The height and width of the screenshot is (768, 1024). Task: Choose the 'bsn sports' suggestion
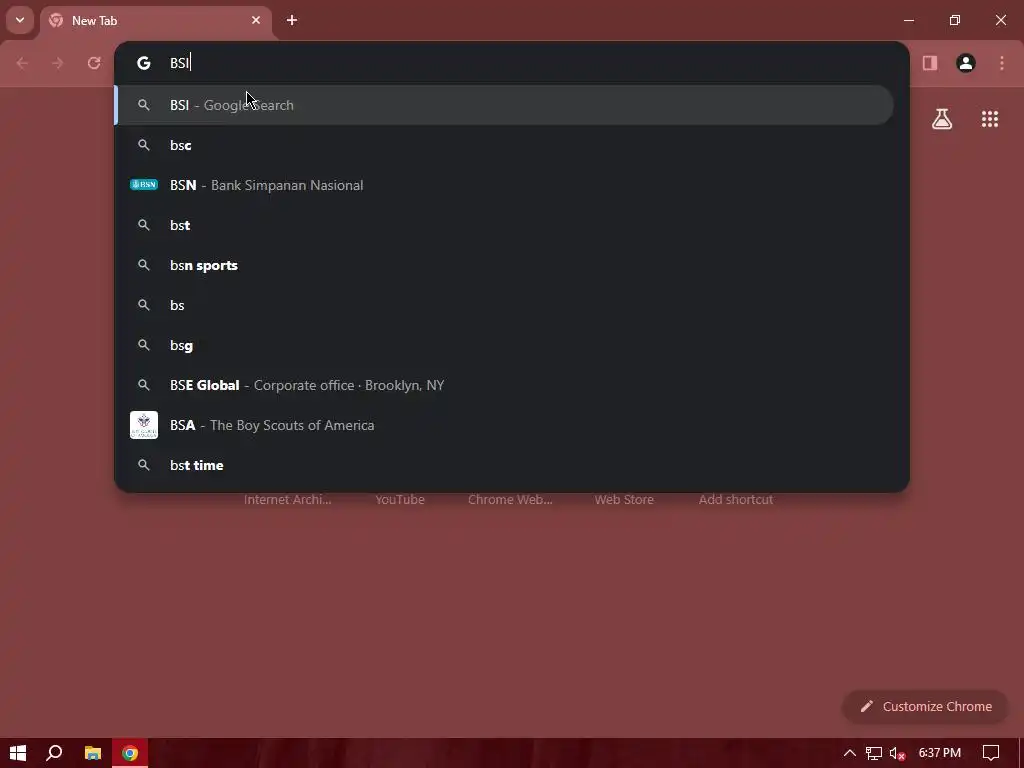(504, 265)
